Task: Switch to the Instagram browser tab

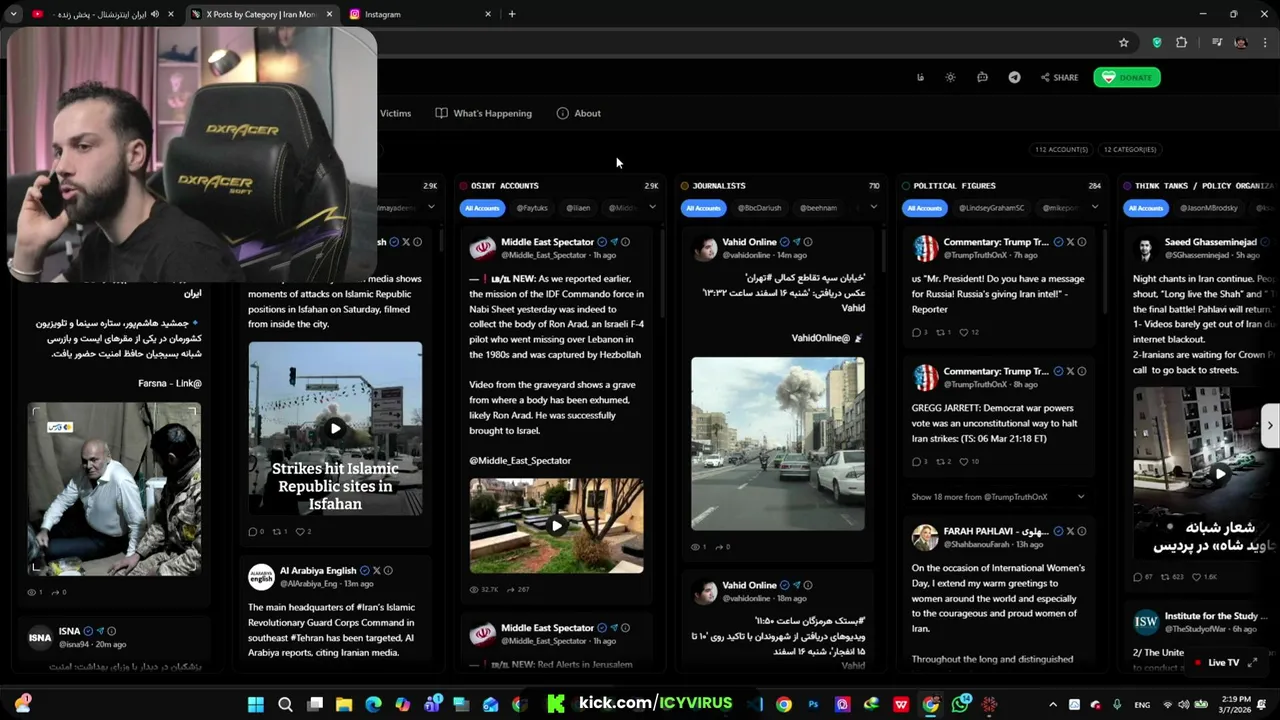Action: tap(420, 14)
